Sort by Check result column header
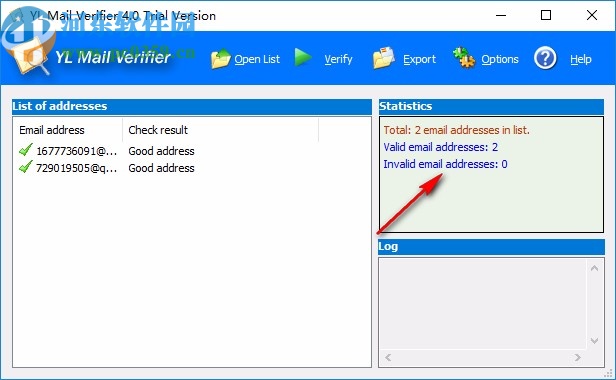Image resolution: width=616 pixels, height=380 pixels. [220, 130]
